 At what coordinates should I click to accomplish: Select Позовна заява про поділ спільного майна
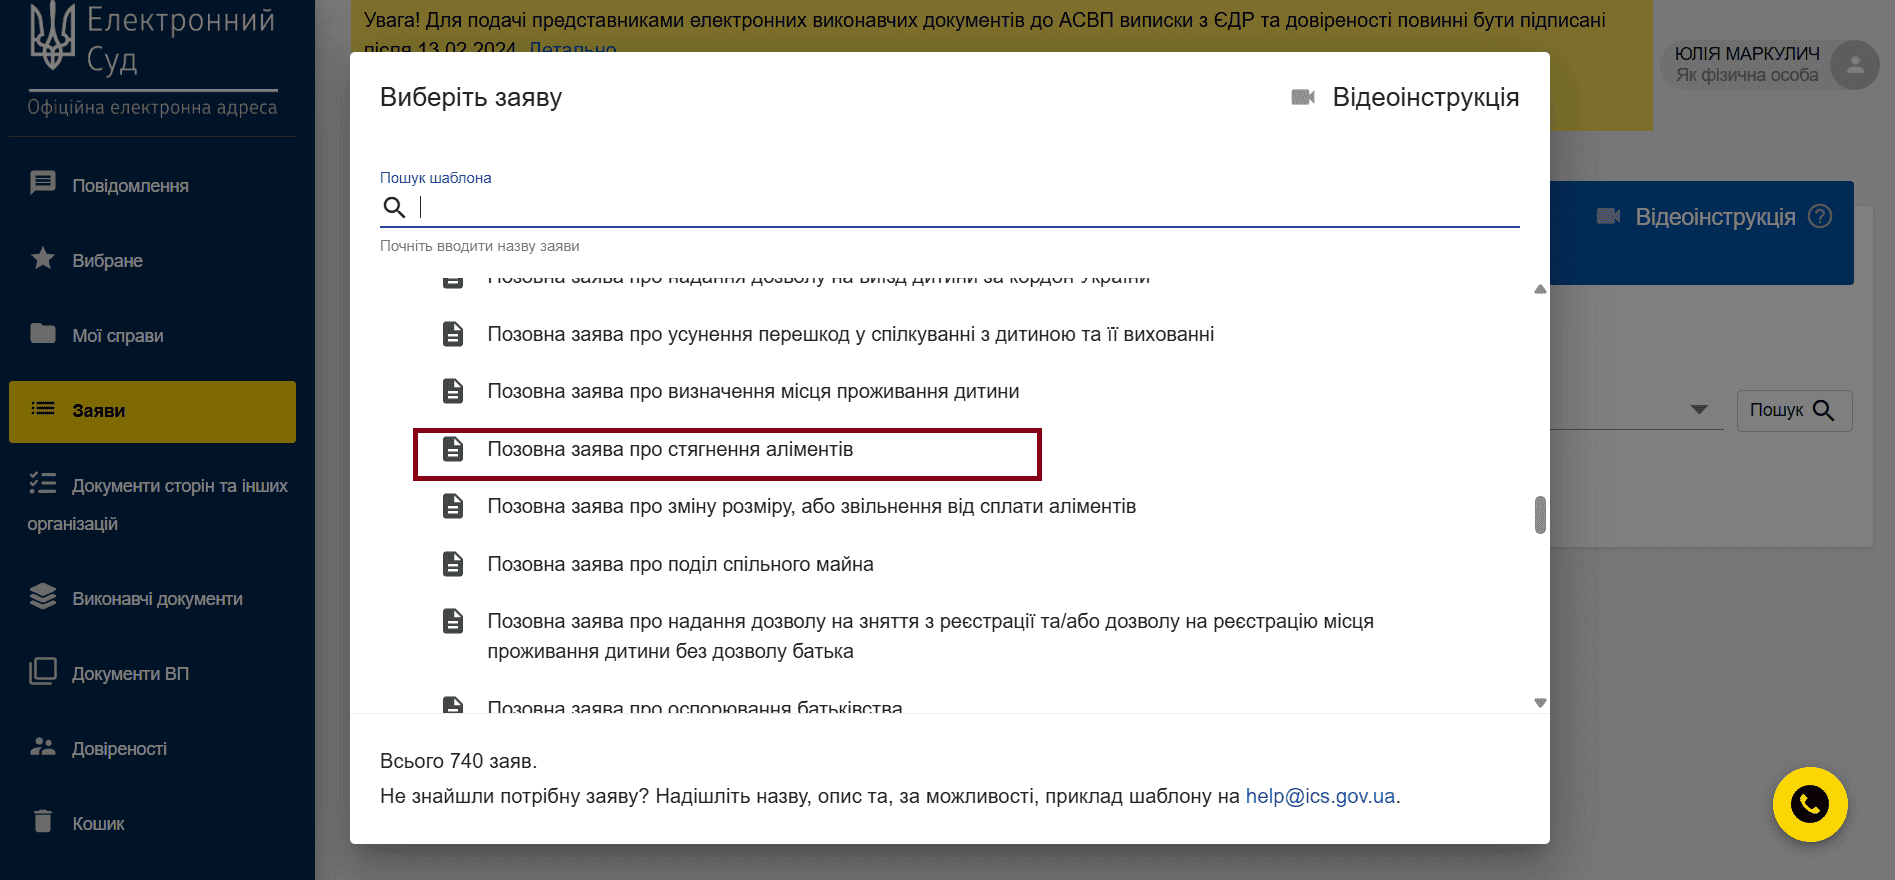point(680,564)
